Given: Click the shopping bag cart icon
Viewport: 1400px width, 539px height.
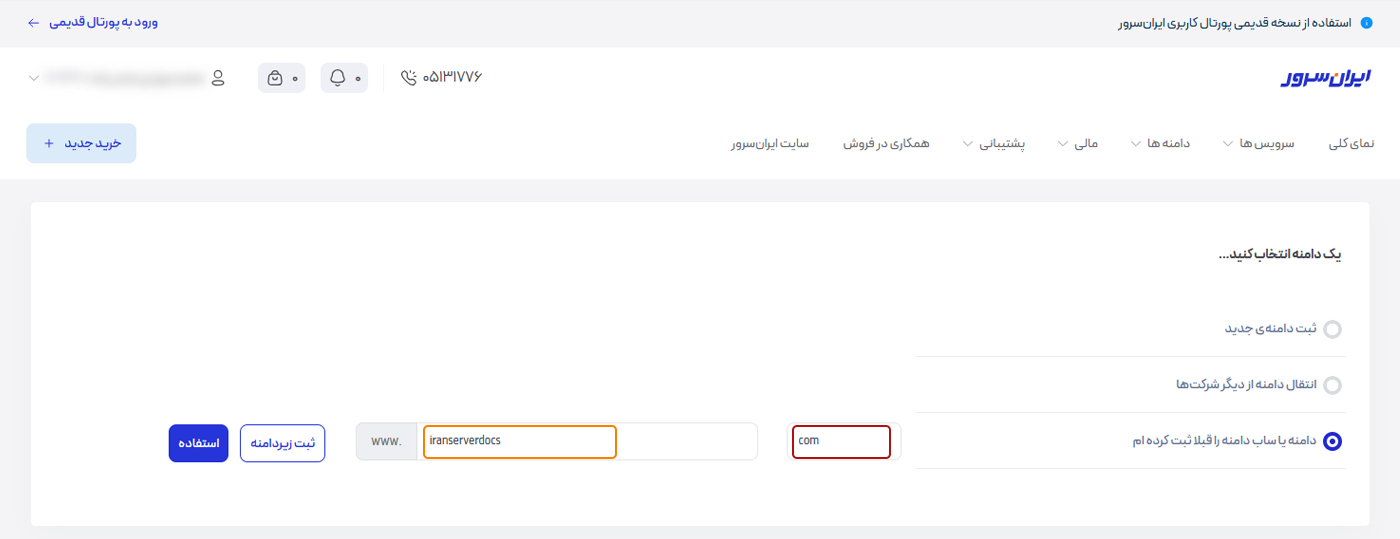Looking at the screenshot, I should pos(275,78).
